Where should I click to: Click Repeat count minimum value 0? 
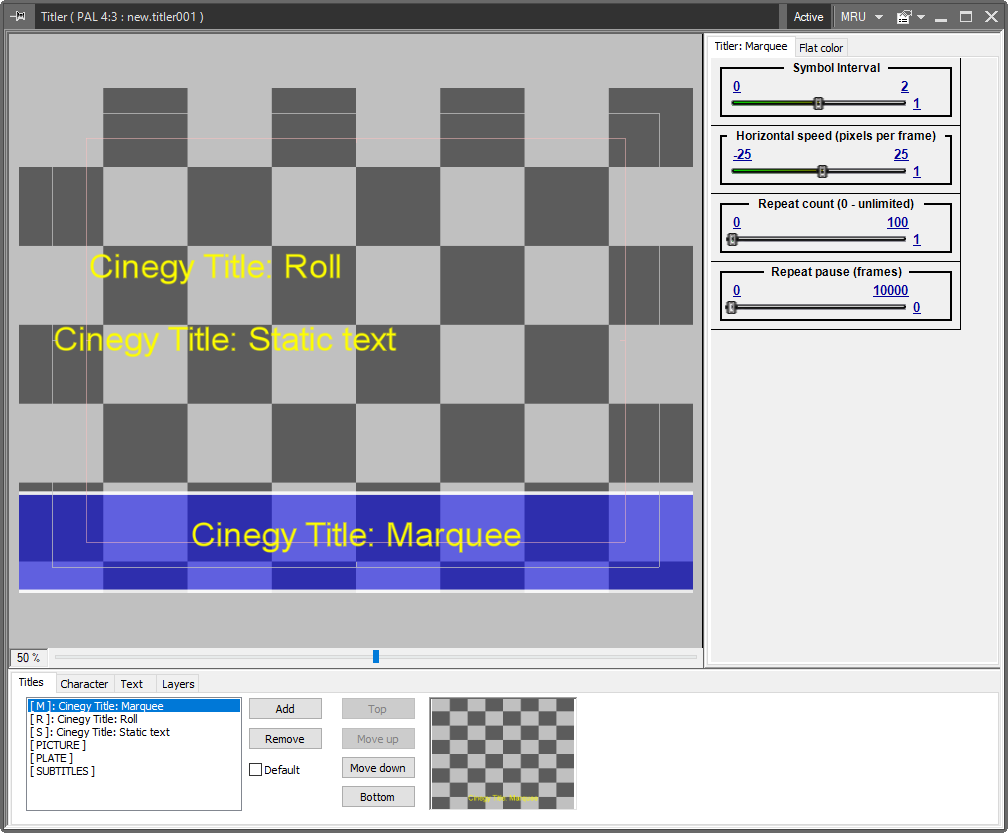737,222
